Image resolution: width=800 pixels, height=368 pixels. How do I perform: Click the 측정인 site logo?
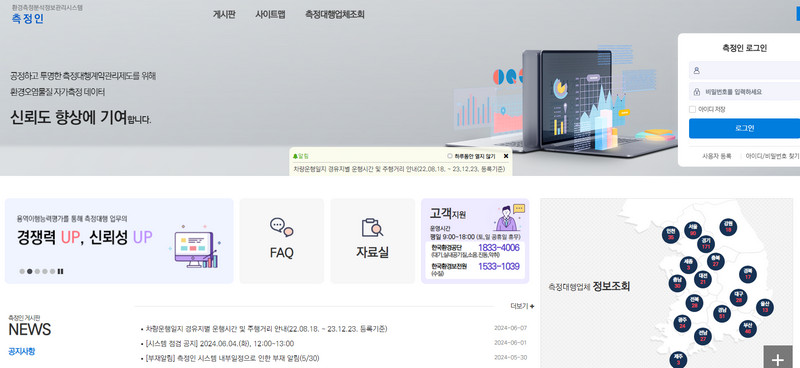click(28, 19)
